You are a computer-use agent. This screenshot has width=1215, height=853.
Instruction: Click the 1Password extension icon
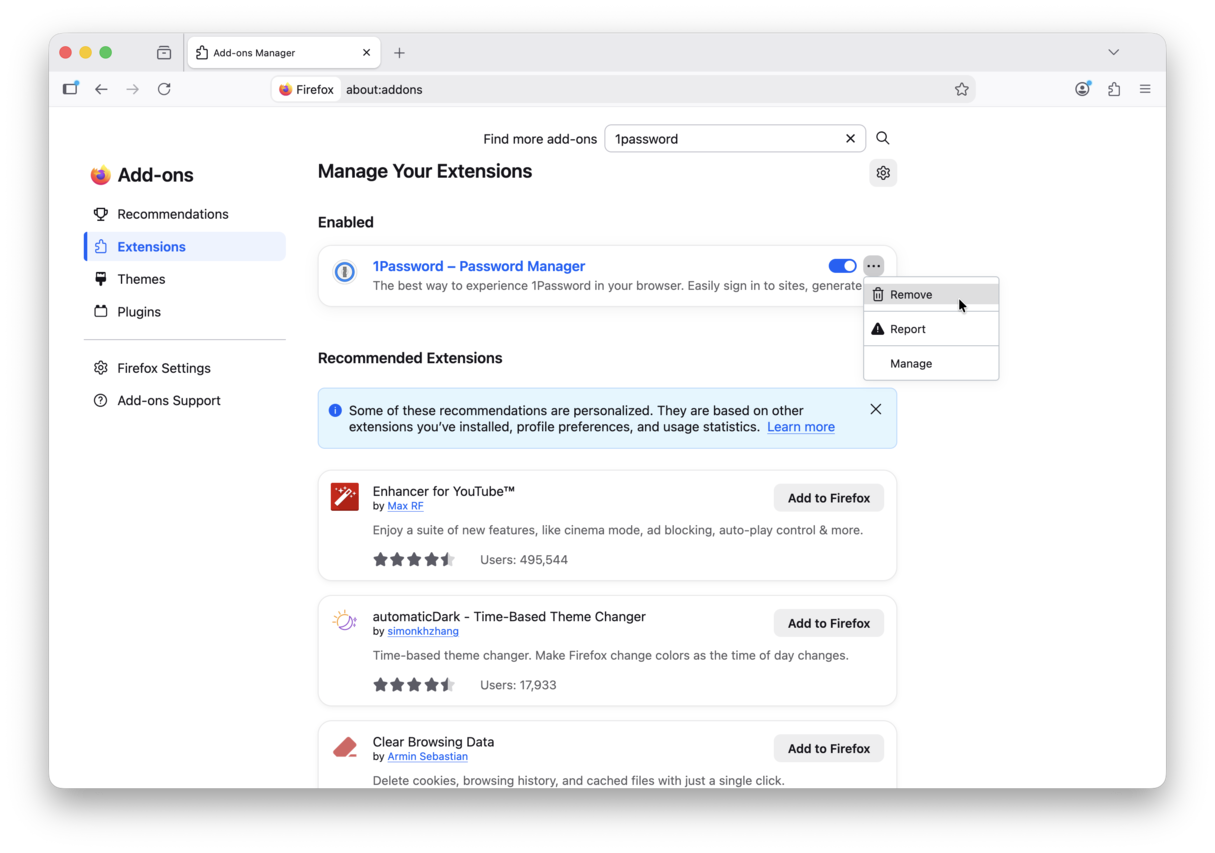click(x=345, y=272)
